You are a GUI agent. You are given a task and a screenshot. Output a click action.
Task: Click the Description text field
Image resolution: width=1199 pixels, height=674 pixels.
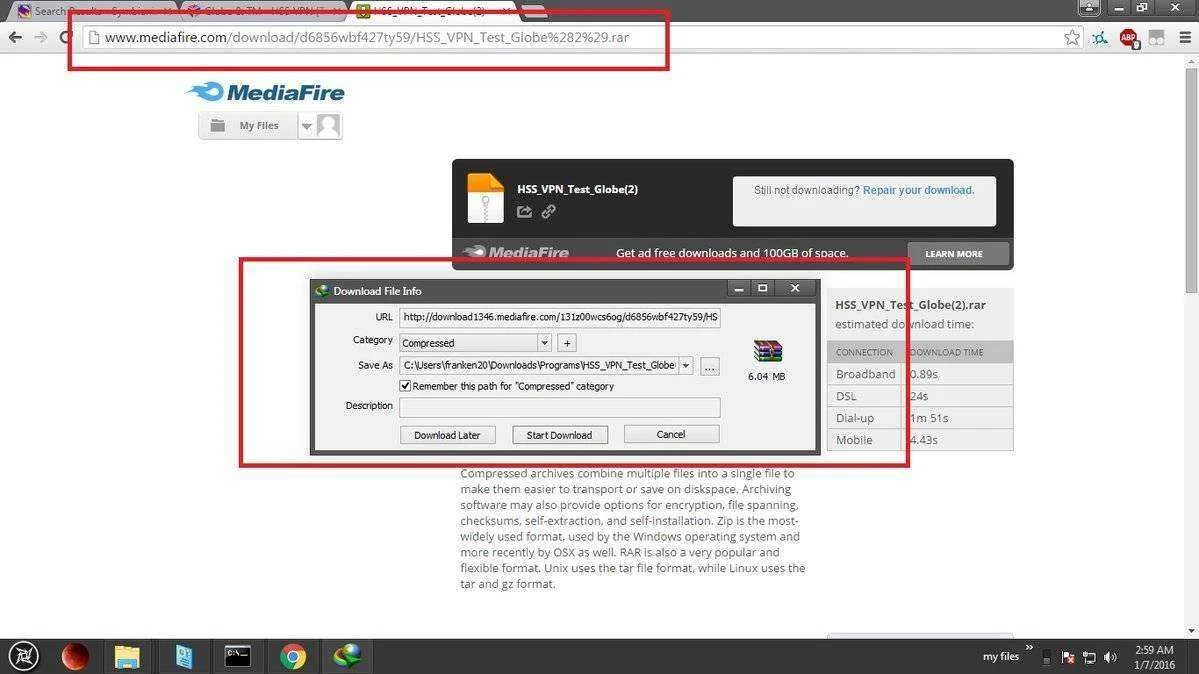click(560, 407)
